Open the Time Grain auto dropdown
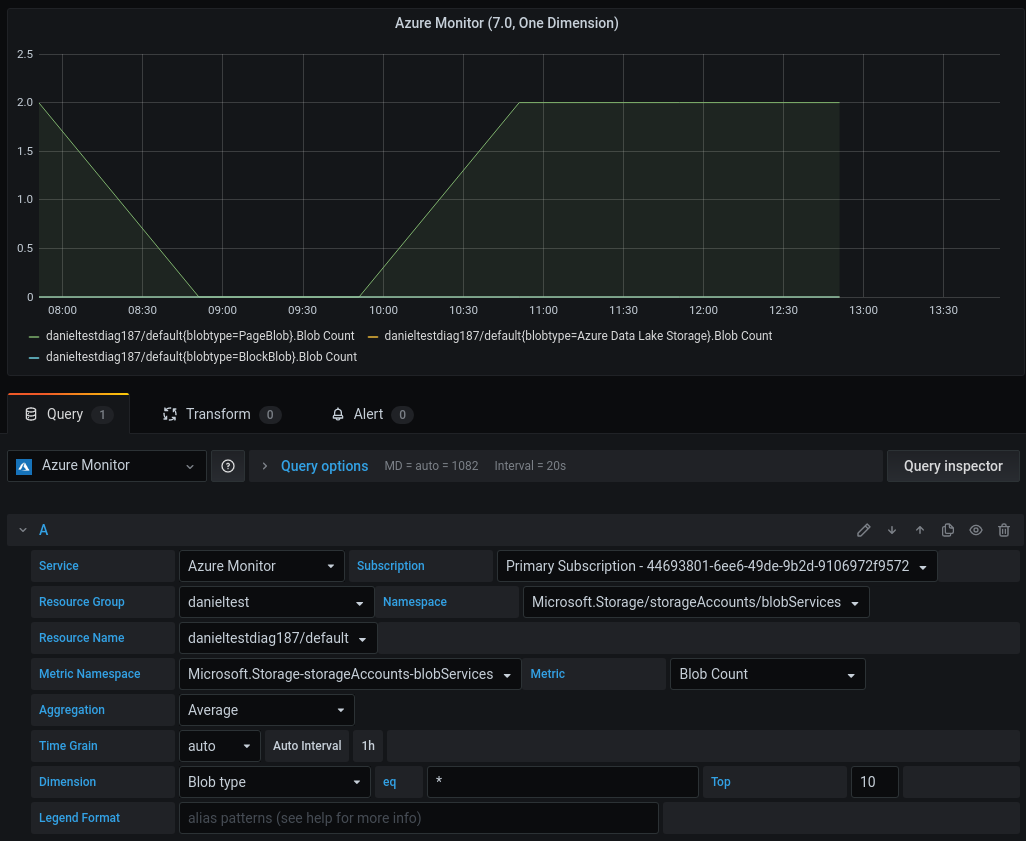The width and height of the screenshot is (1026, 841). pos(220,746)
